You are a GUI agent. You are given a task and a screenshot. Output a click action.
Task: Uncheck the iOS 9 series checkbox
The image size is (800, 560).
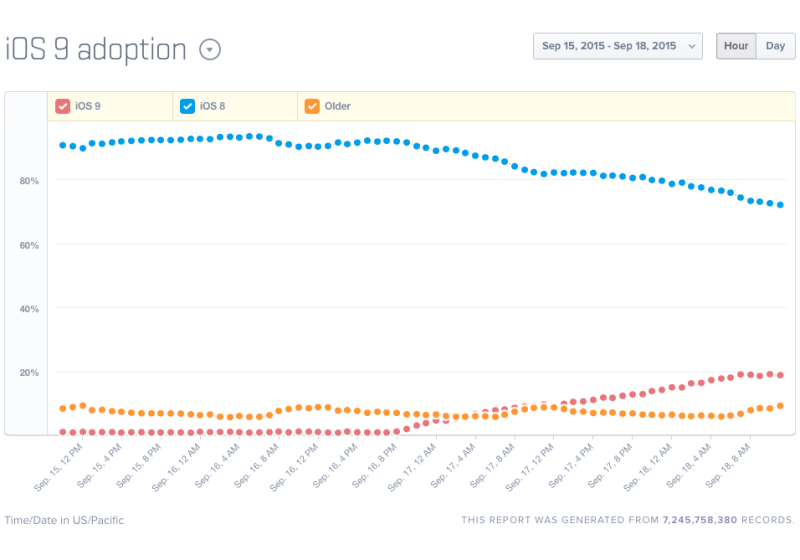point(62,106)
